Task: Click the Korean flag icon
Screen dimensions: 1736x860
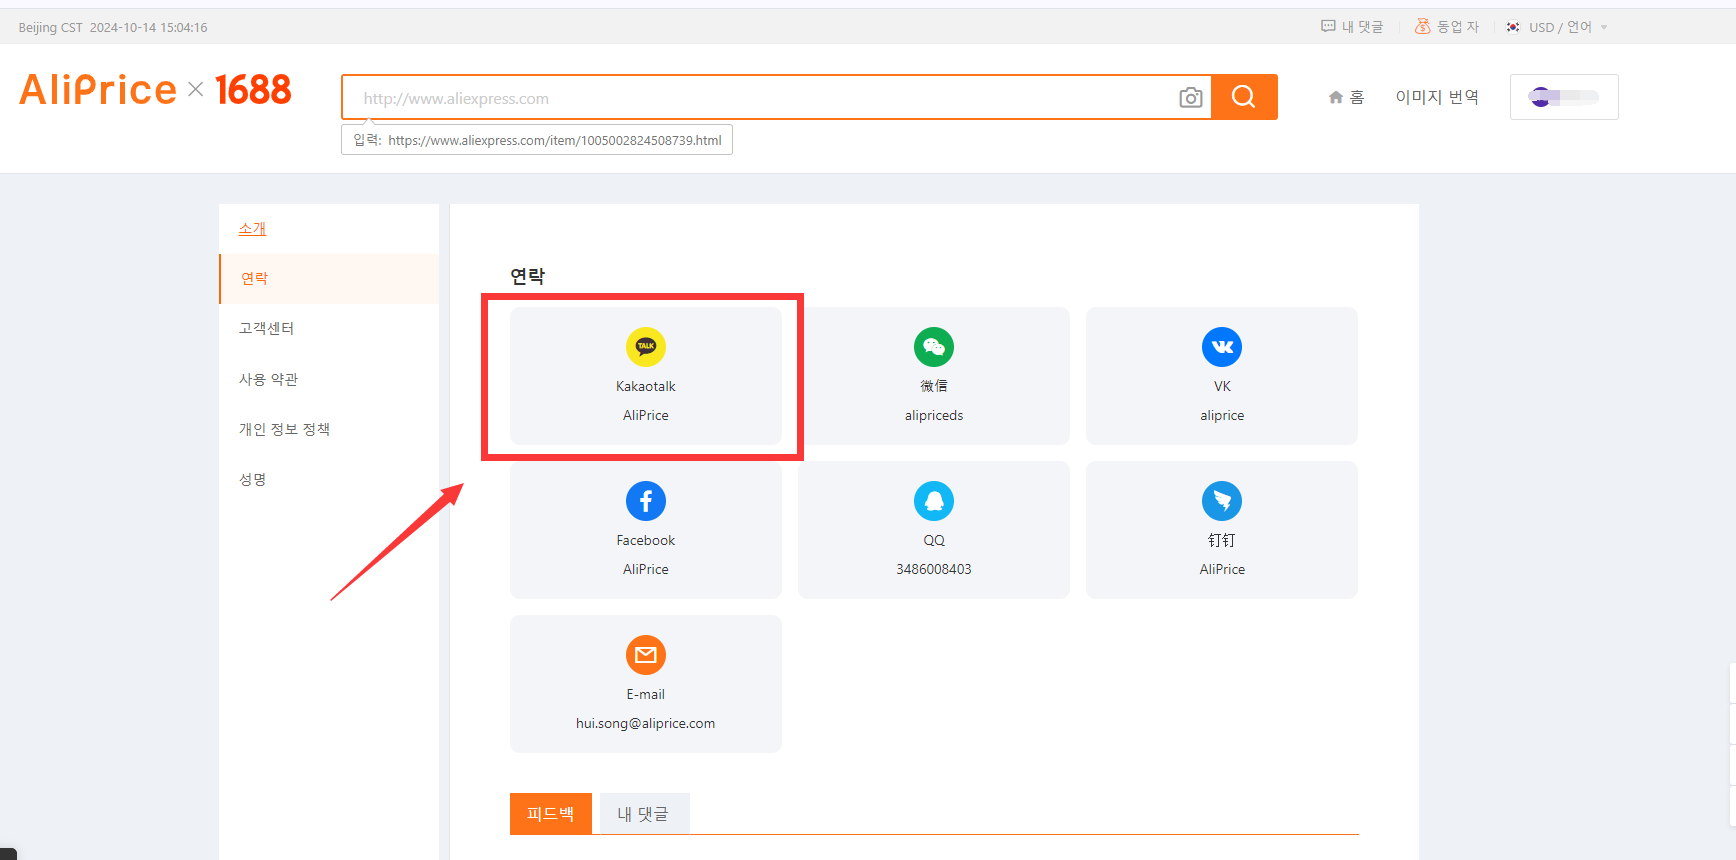Action: 1513,27
